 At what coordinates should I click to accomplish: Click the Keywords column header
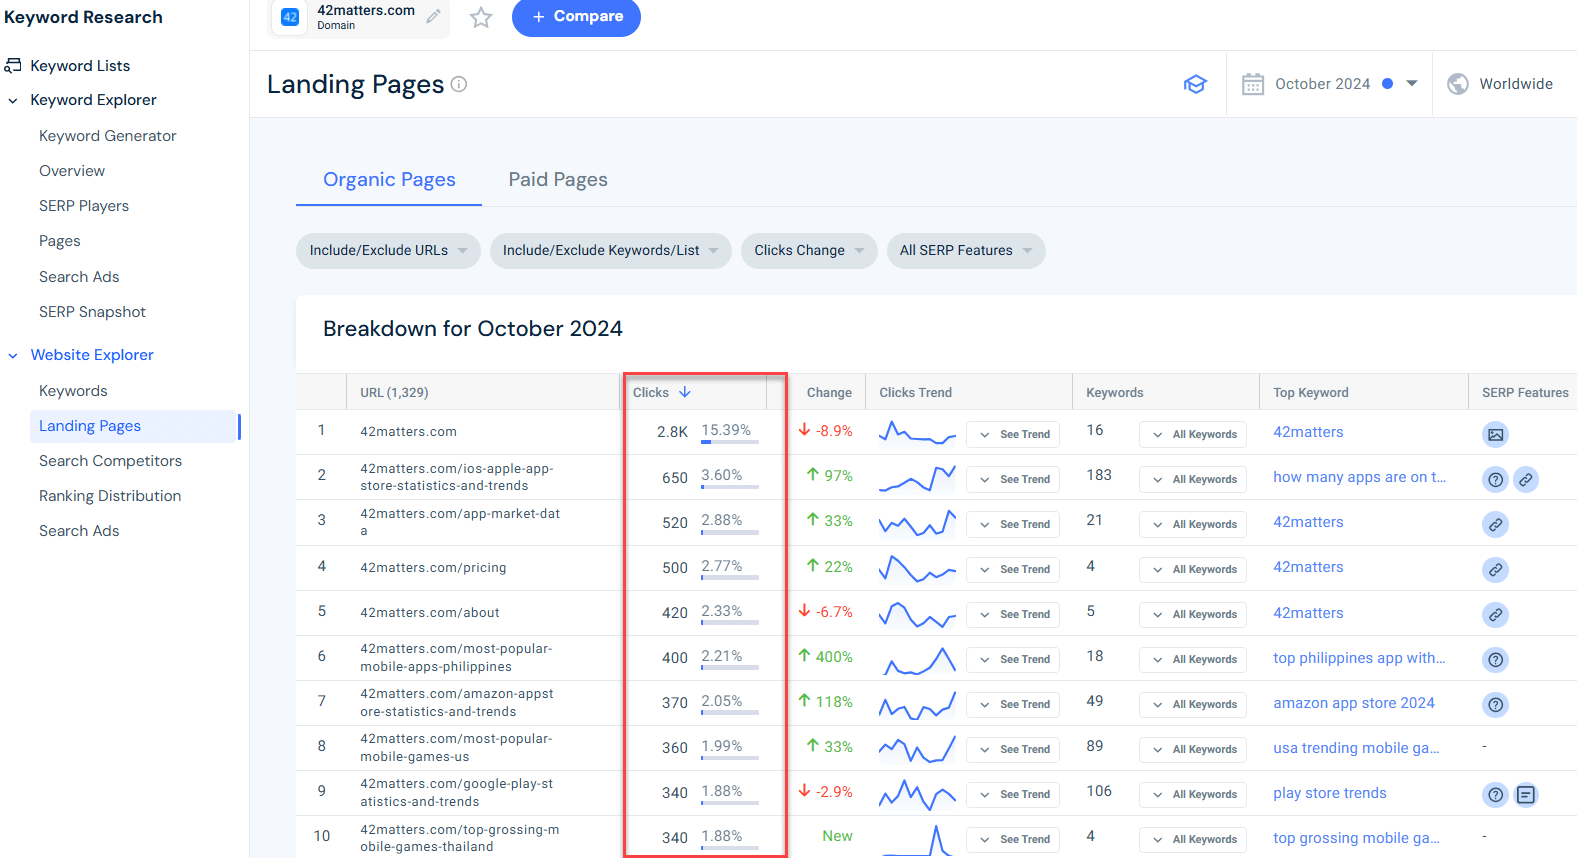[1114, 392]
